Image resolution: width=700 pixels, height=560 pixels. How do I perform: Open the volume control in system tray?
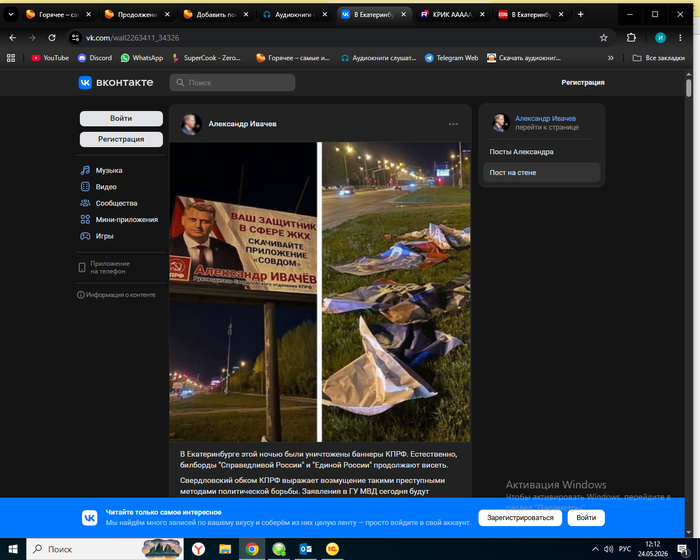[608, 549]
